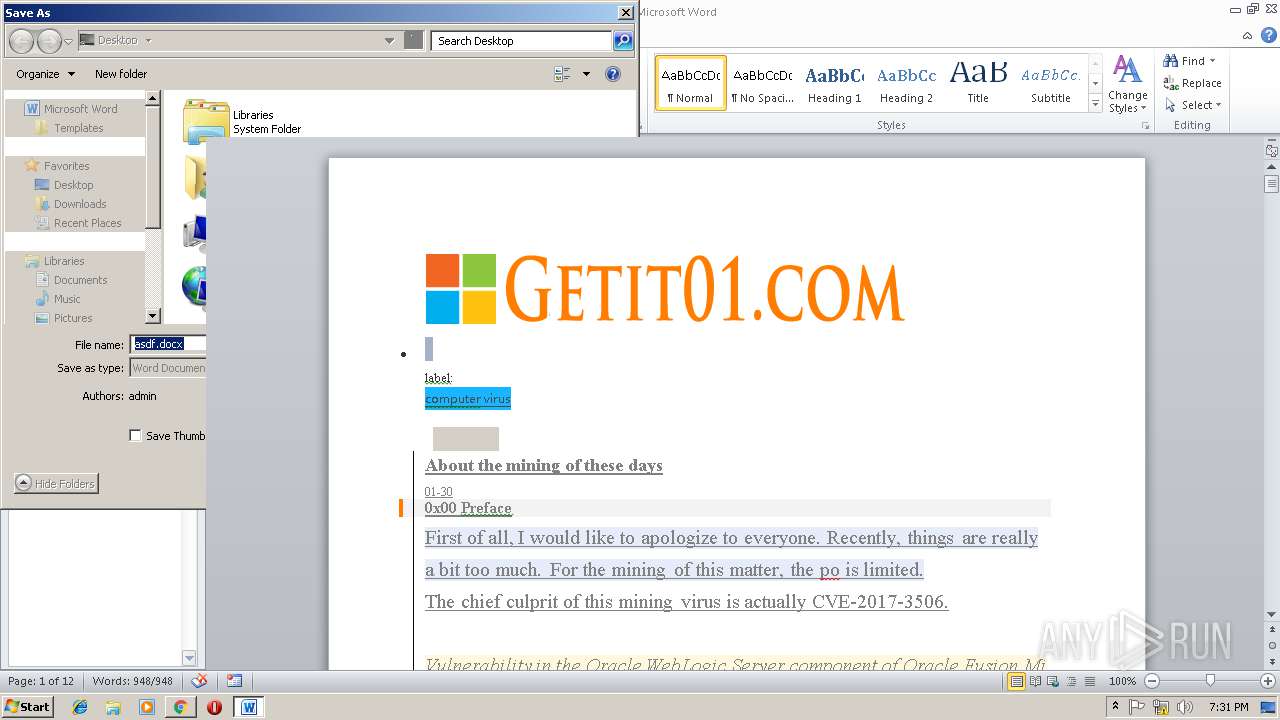Click into the Search Desktop field

(x=522, y=41)
